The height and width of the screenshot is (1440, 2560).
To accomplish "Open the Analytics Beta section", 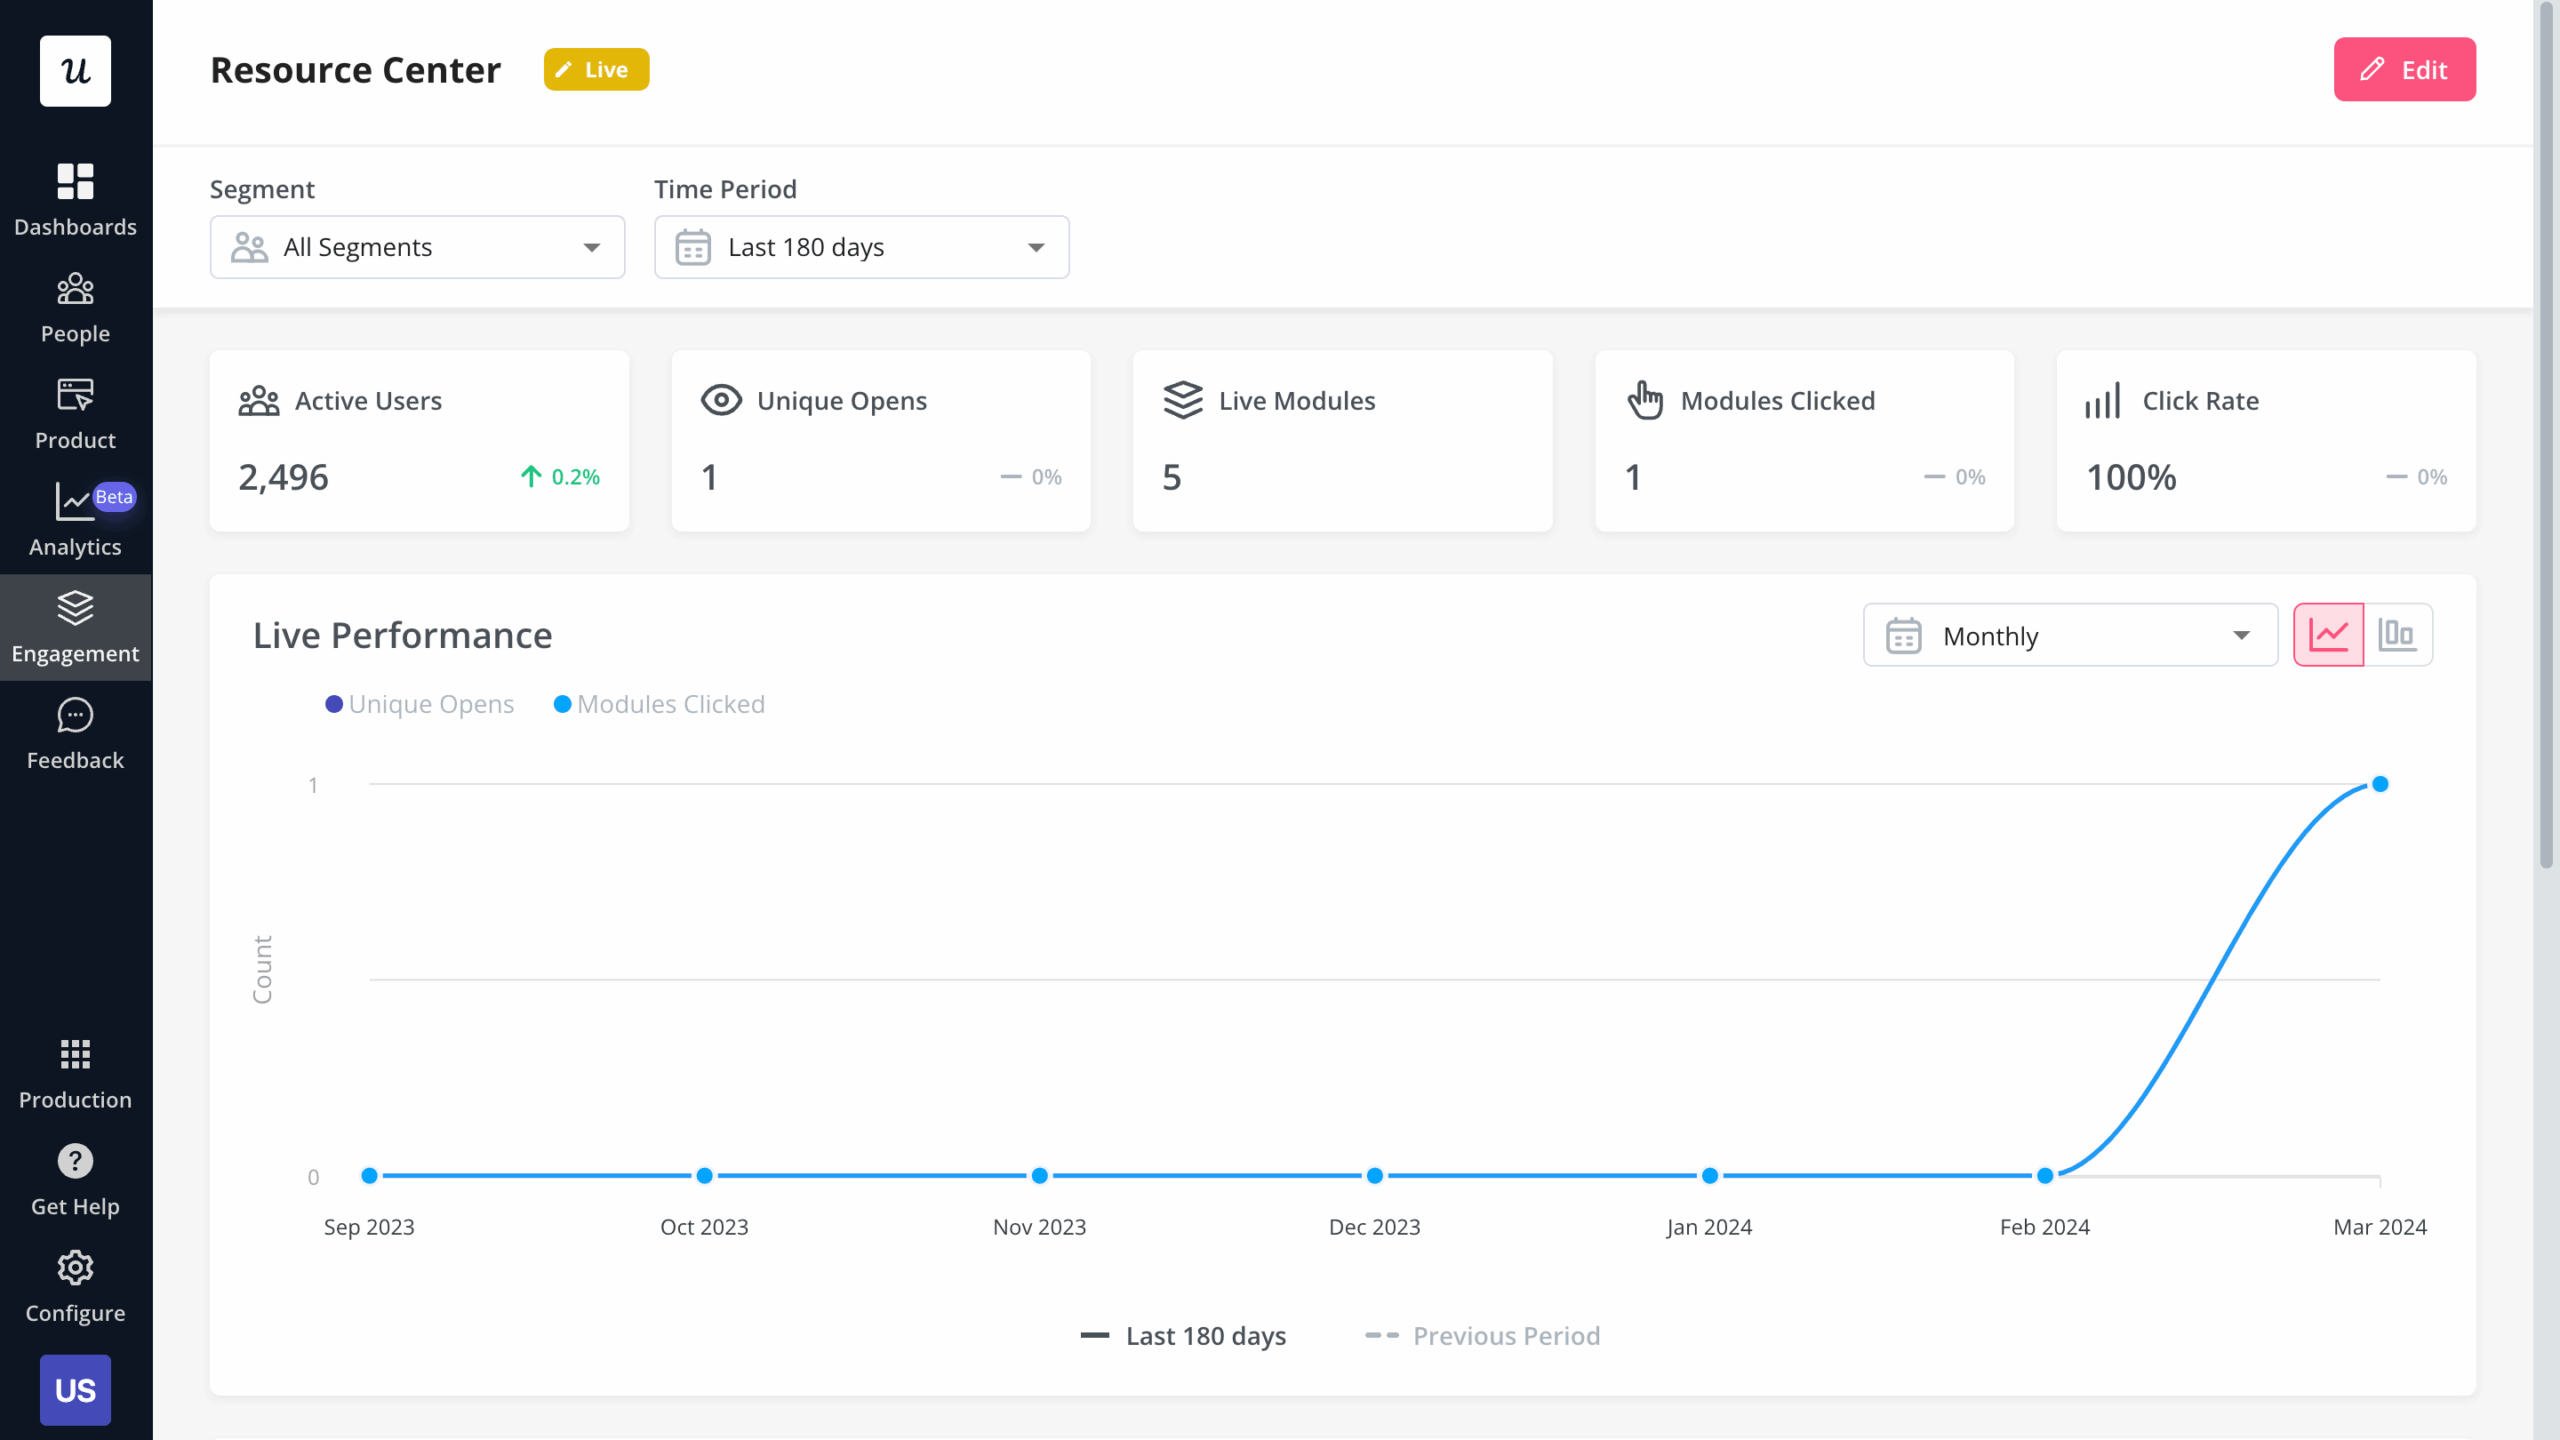I will [x=75, y=515].
